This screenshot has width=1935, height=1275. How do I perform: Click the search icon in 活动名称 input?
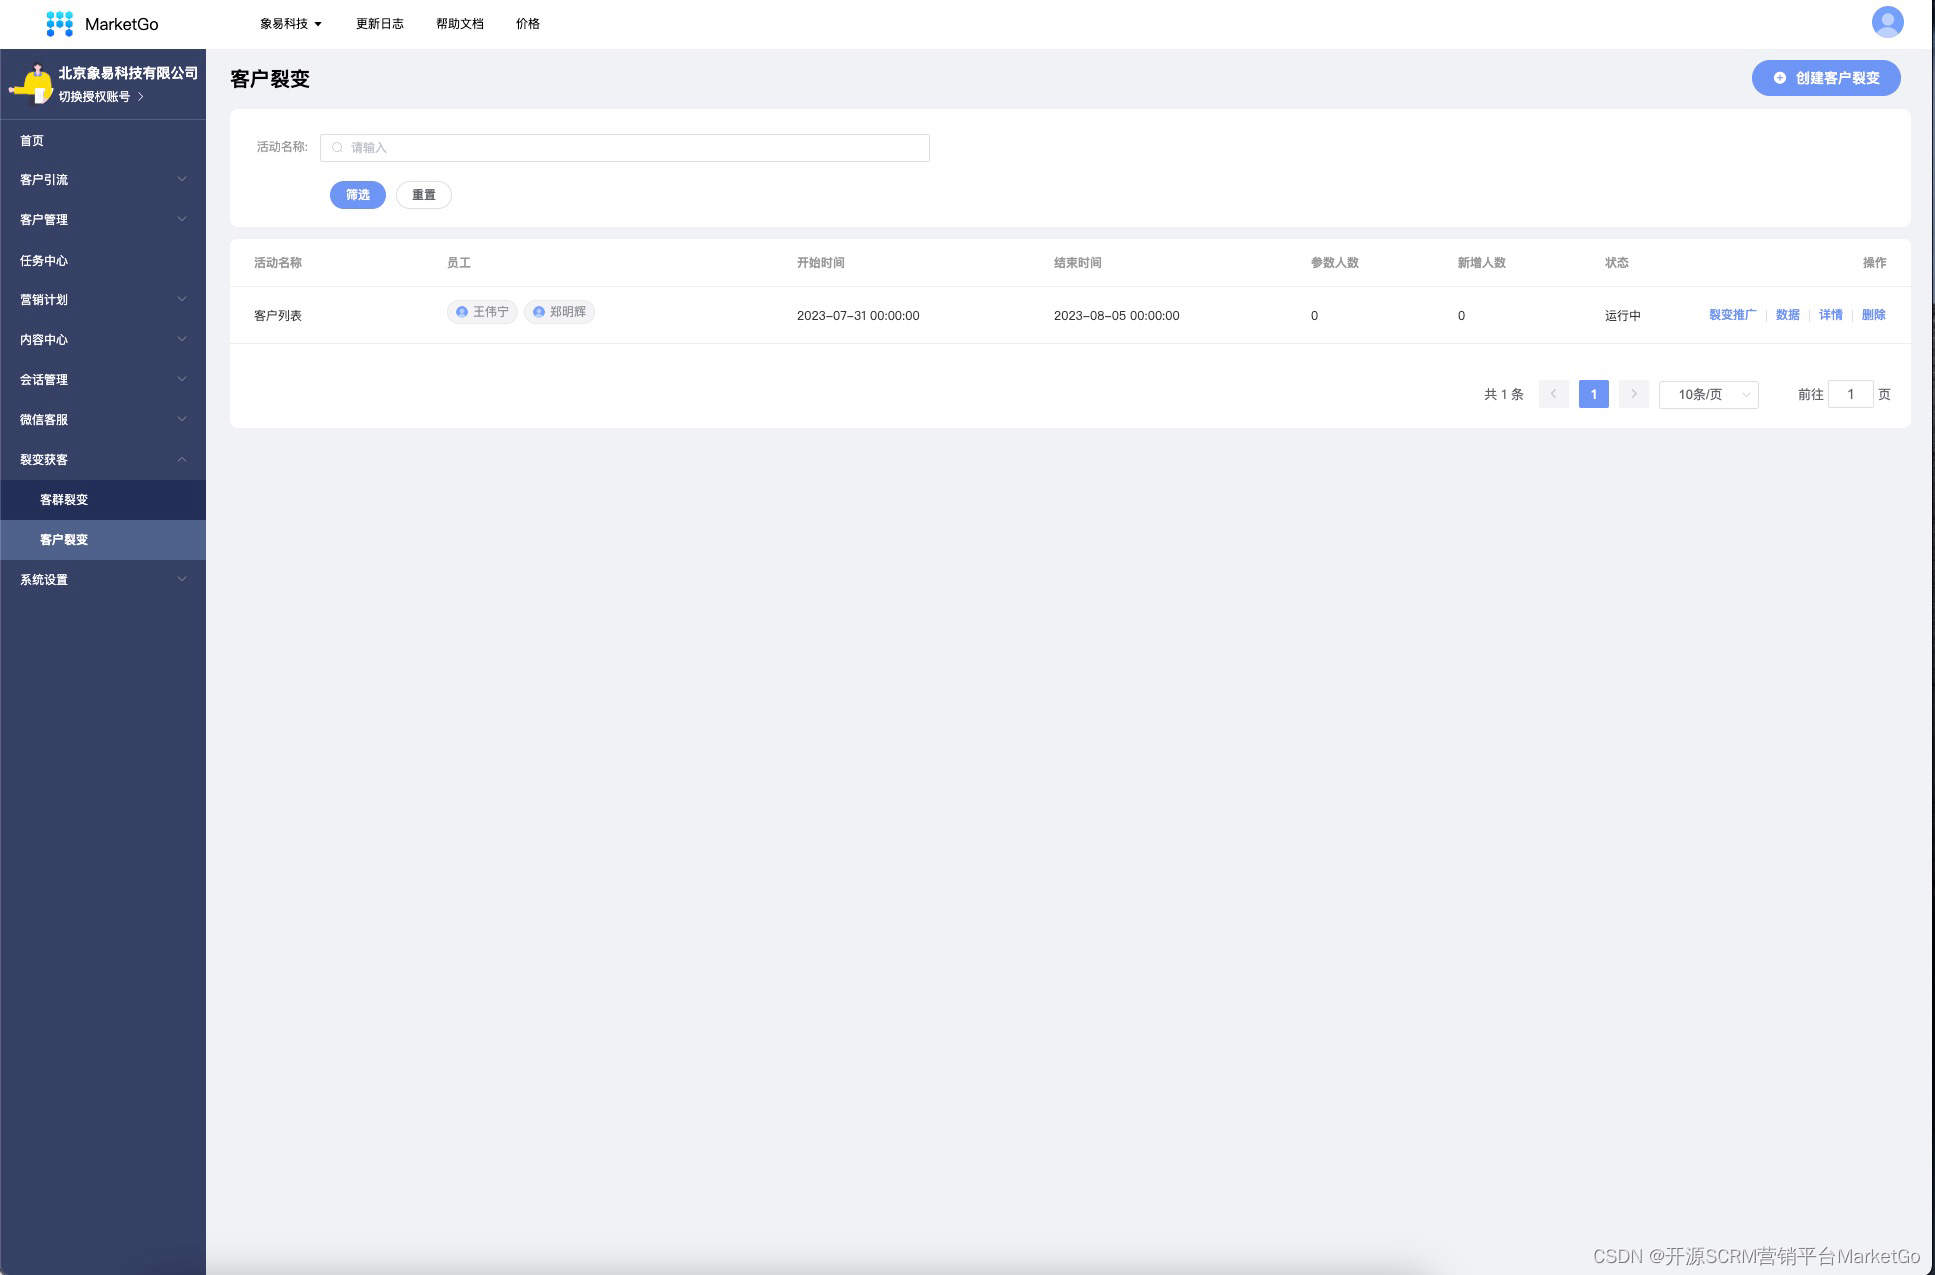coord(337,147)
